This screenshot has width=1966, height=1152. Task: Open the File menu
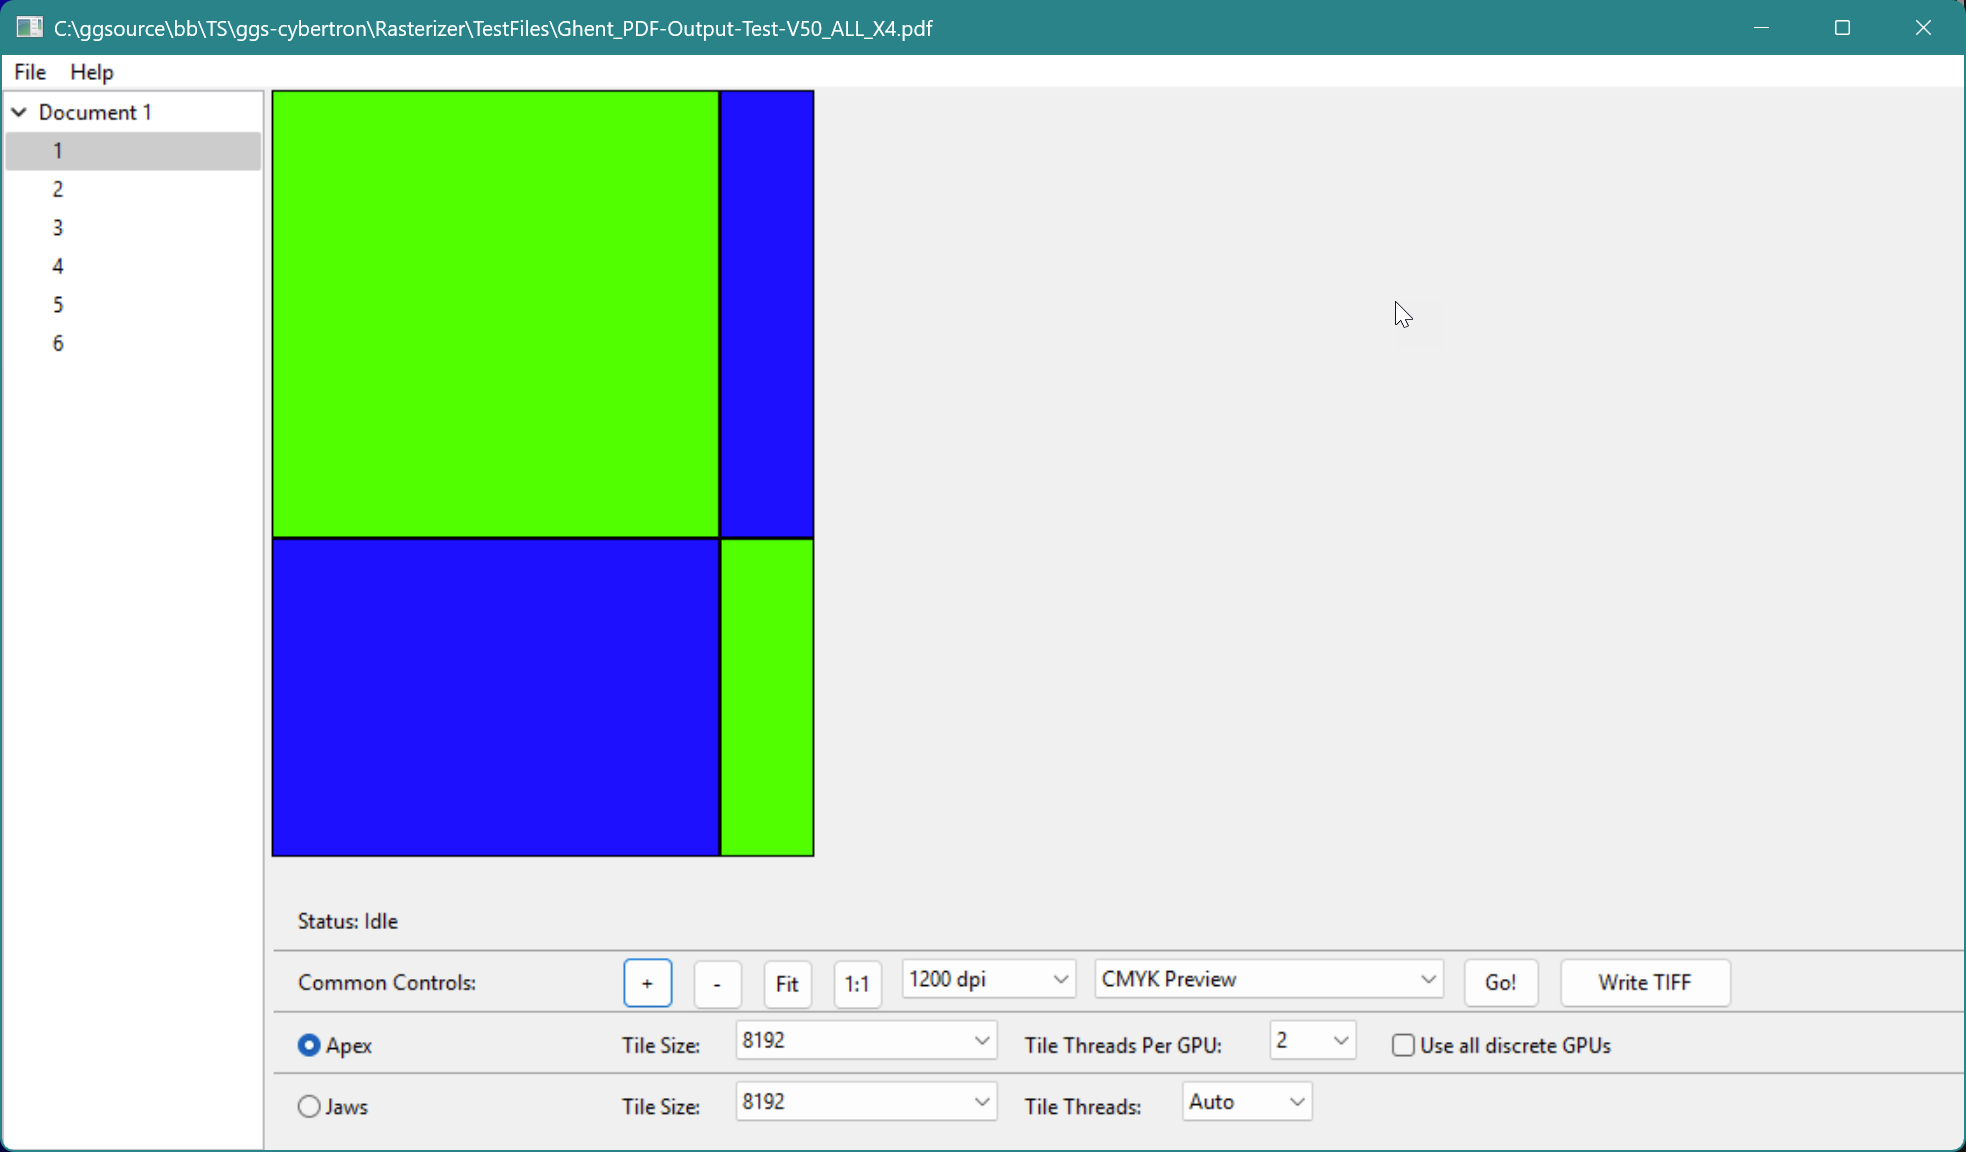pyautogui.click(x=30, y=72)
